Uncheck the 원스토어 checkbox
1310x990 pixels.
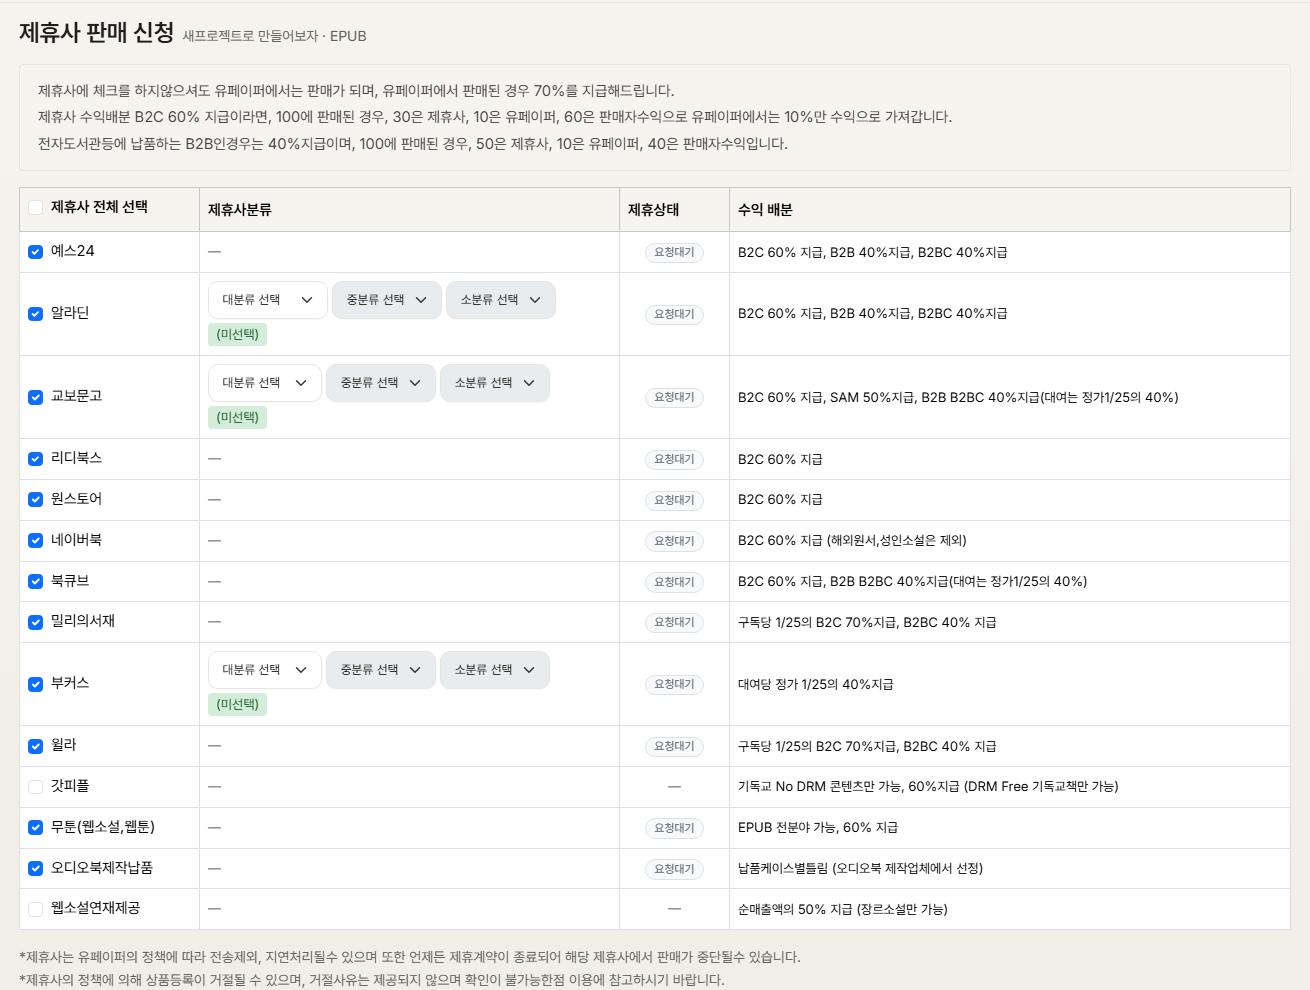pyautogui.click(x=36, y=500)
